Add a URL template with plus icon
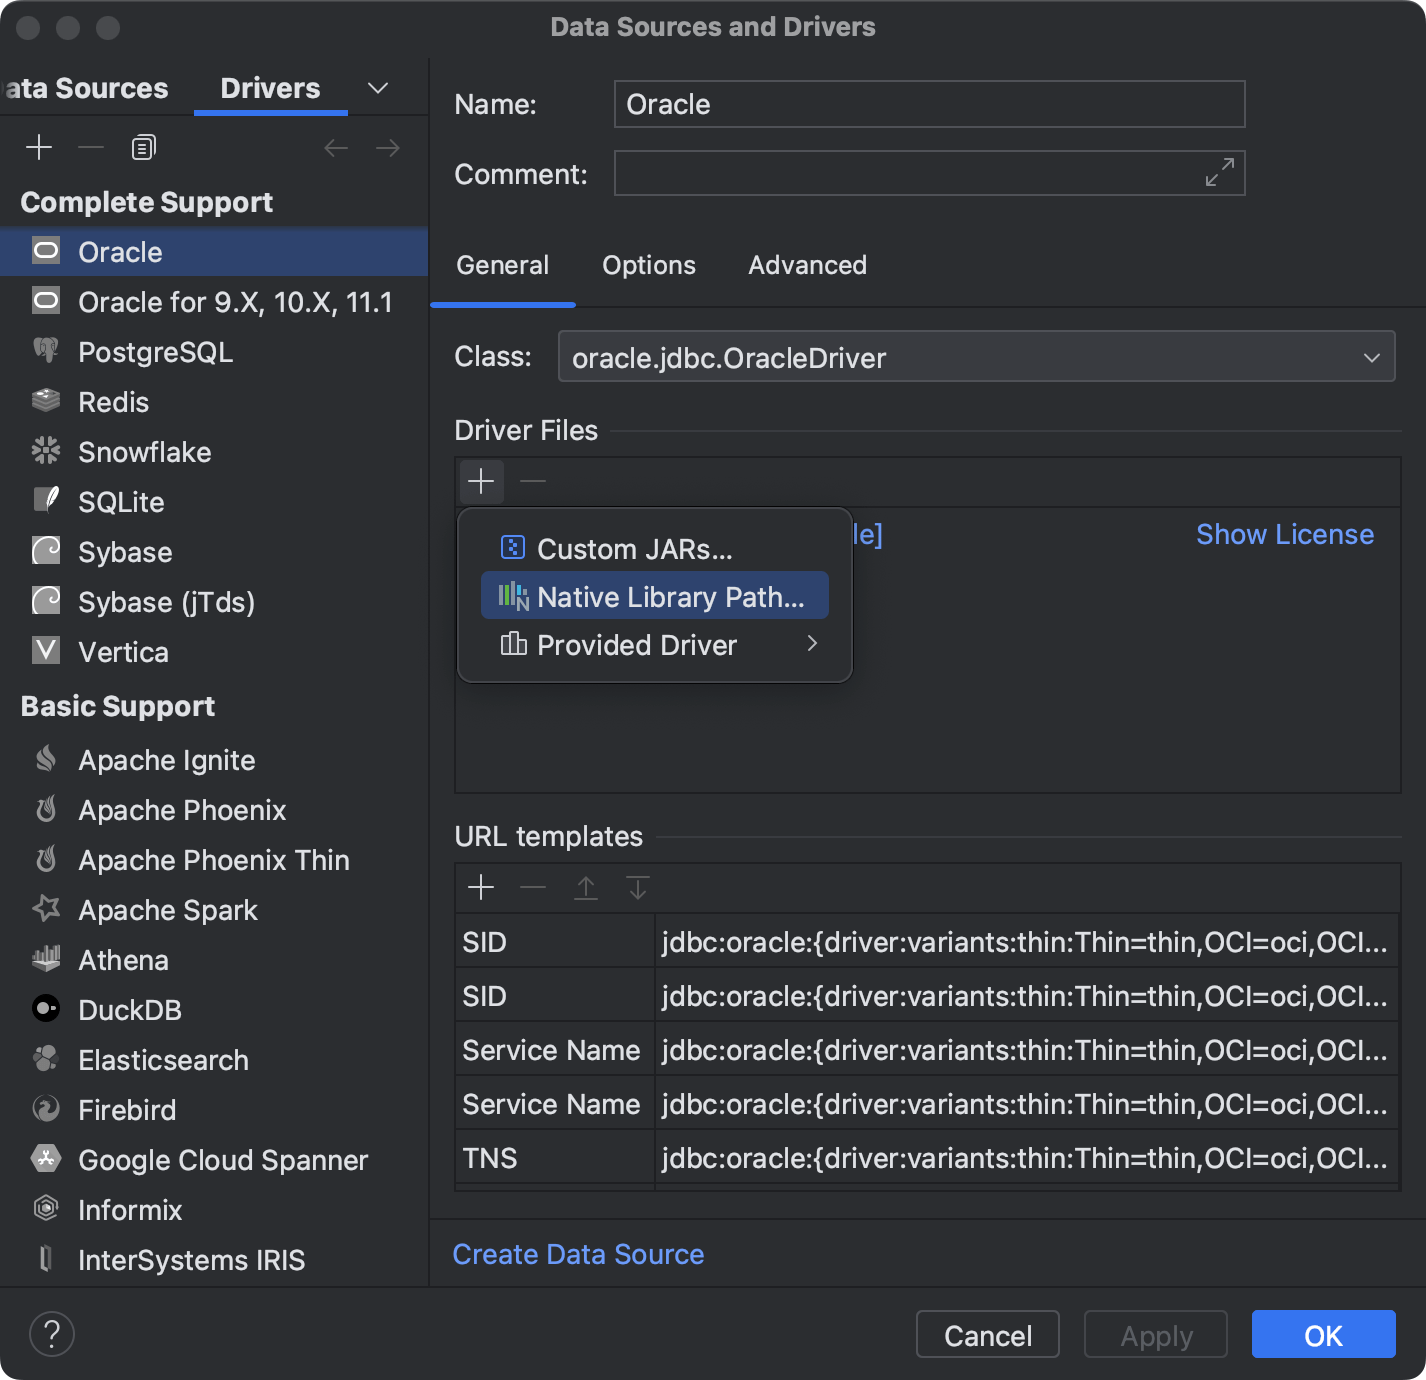Viewport: 1426px width, 1380px height. [481, 887]
